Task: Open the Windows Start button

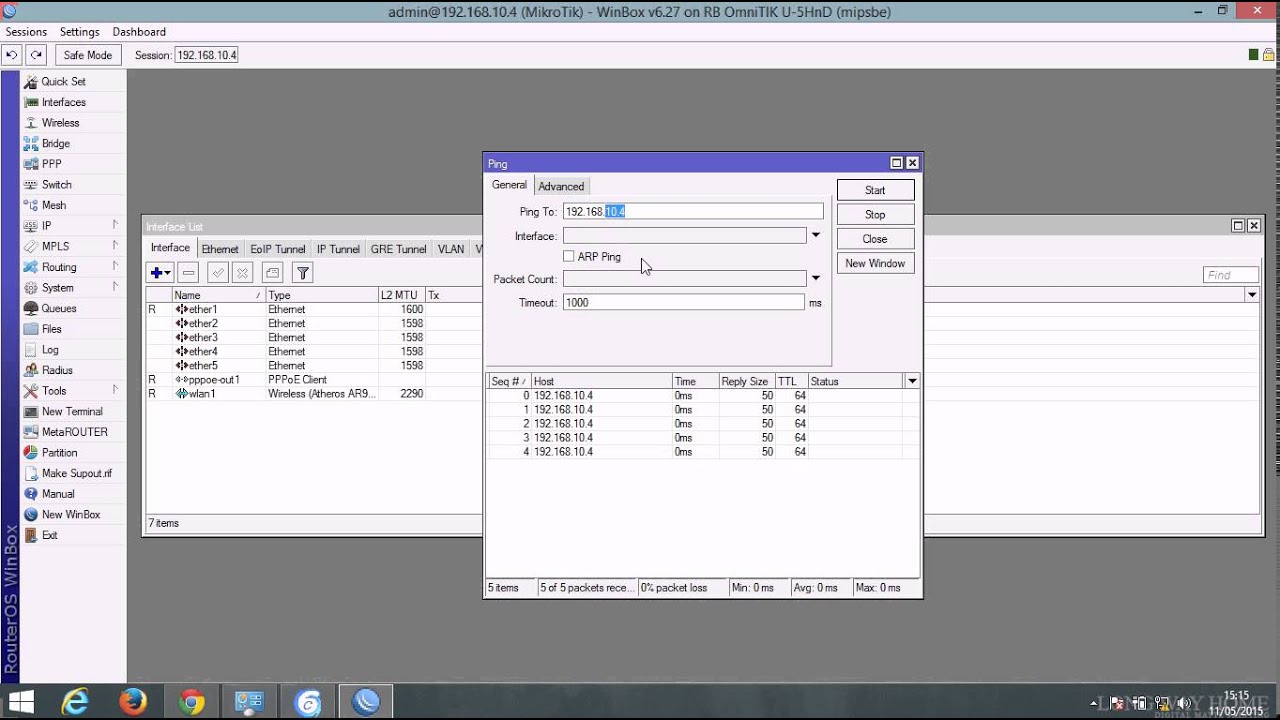Action: 21,703
